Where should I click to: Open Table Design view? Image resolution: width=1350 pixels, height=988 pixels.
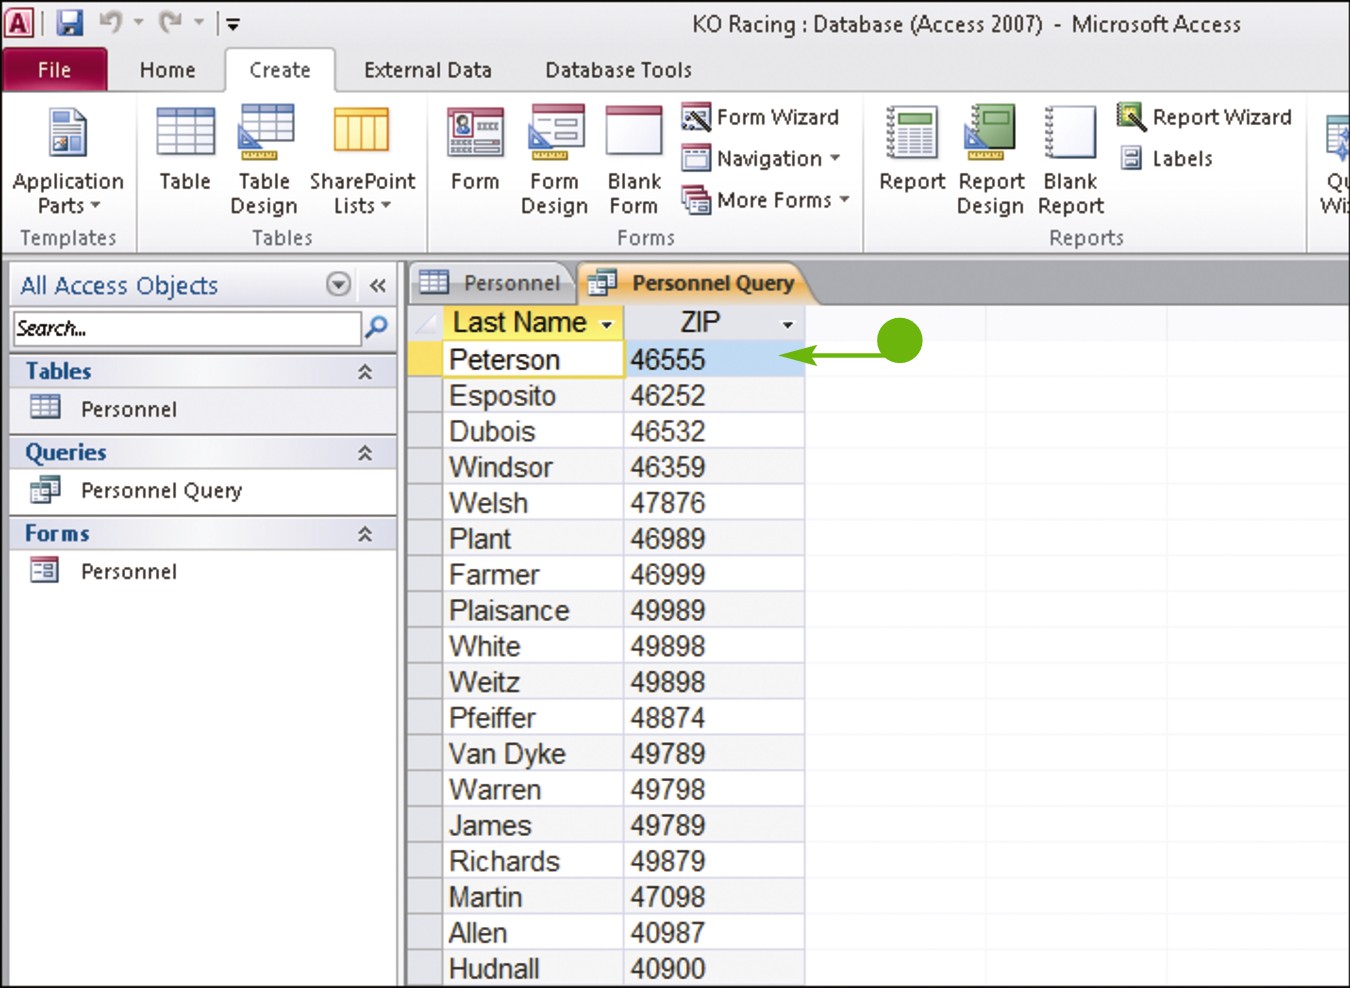coord(264,162)
